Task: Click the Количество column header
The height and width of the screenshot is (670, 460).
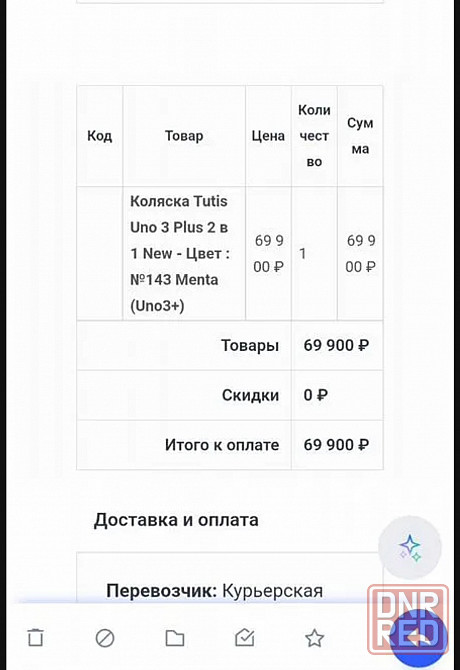Action: pyautogui.click(x=314, y=136)
